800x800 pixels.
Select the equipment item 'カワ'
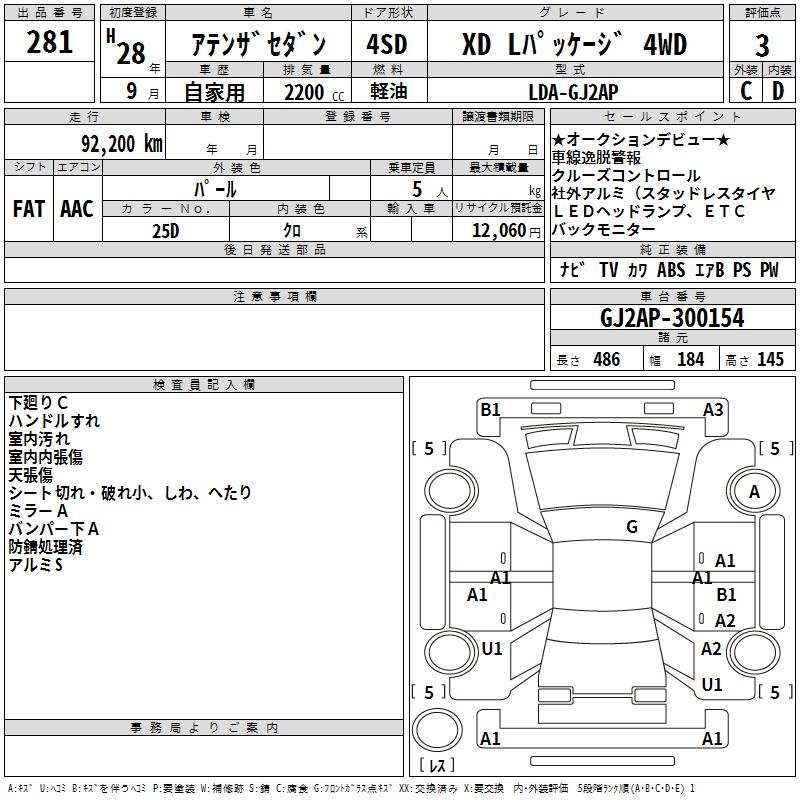click(x=637, y=269)
